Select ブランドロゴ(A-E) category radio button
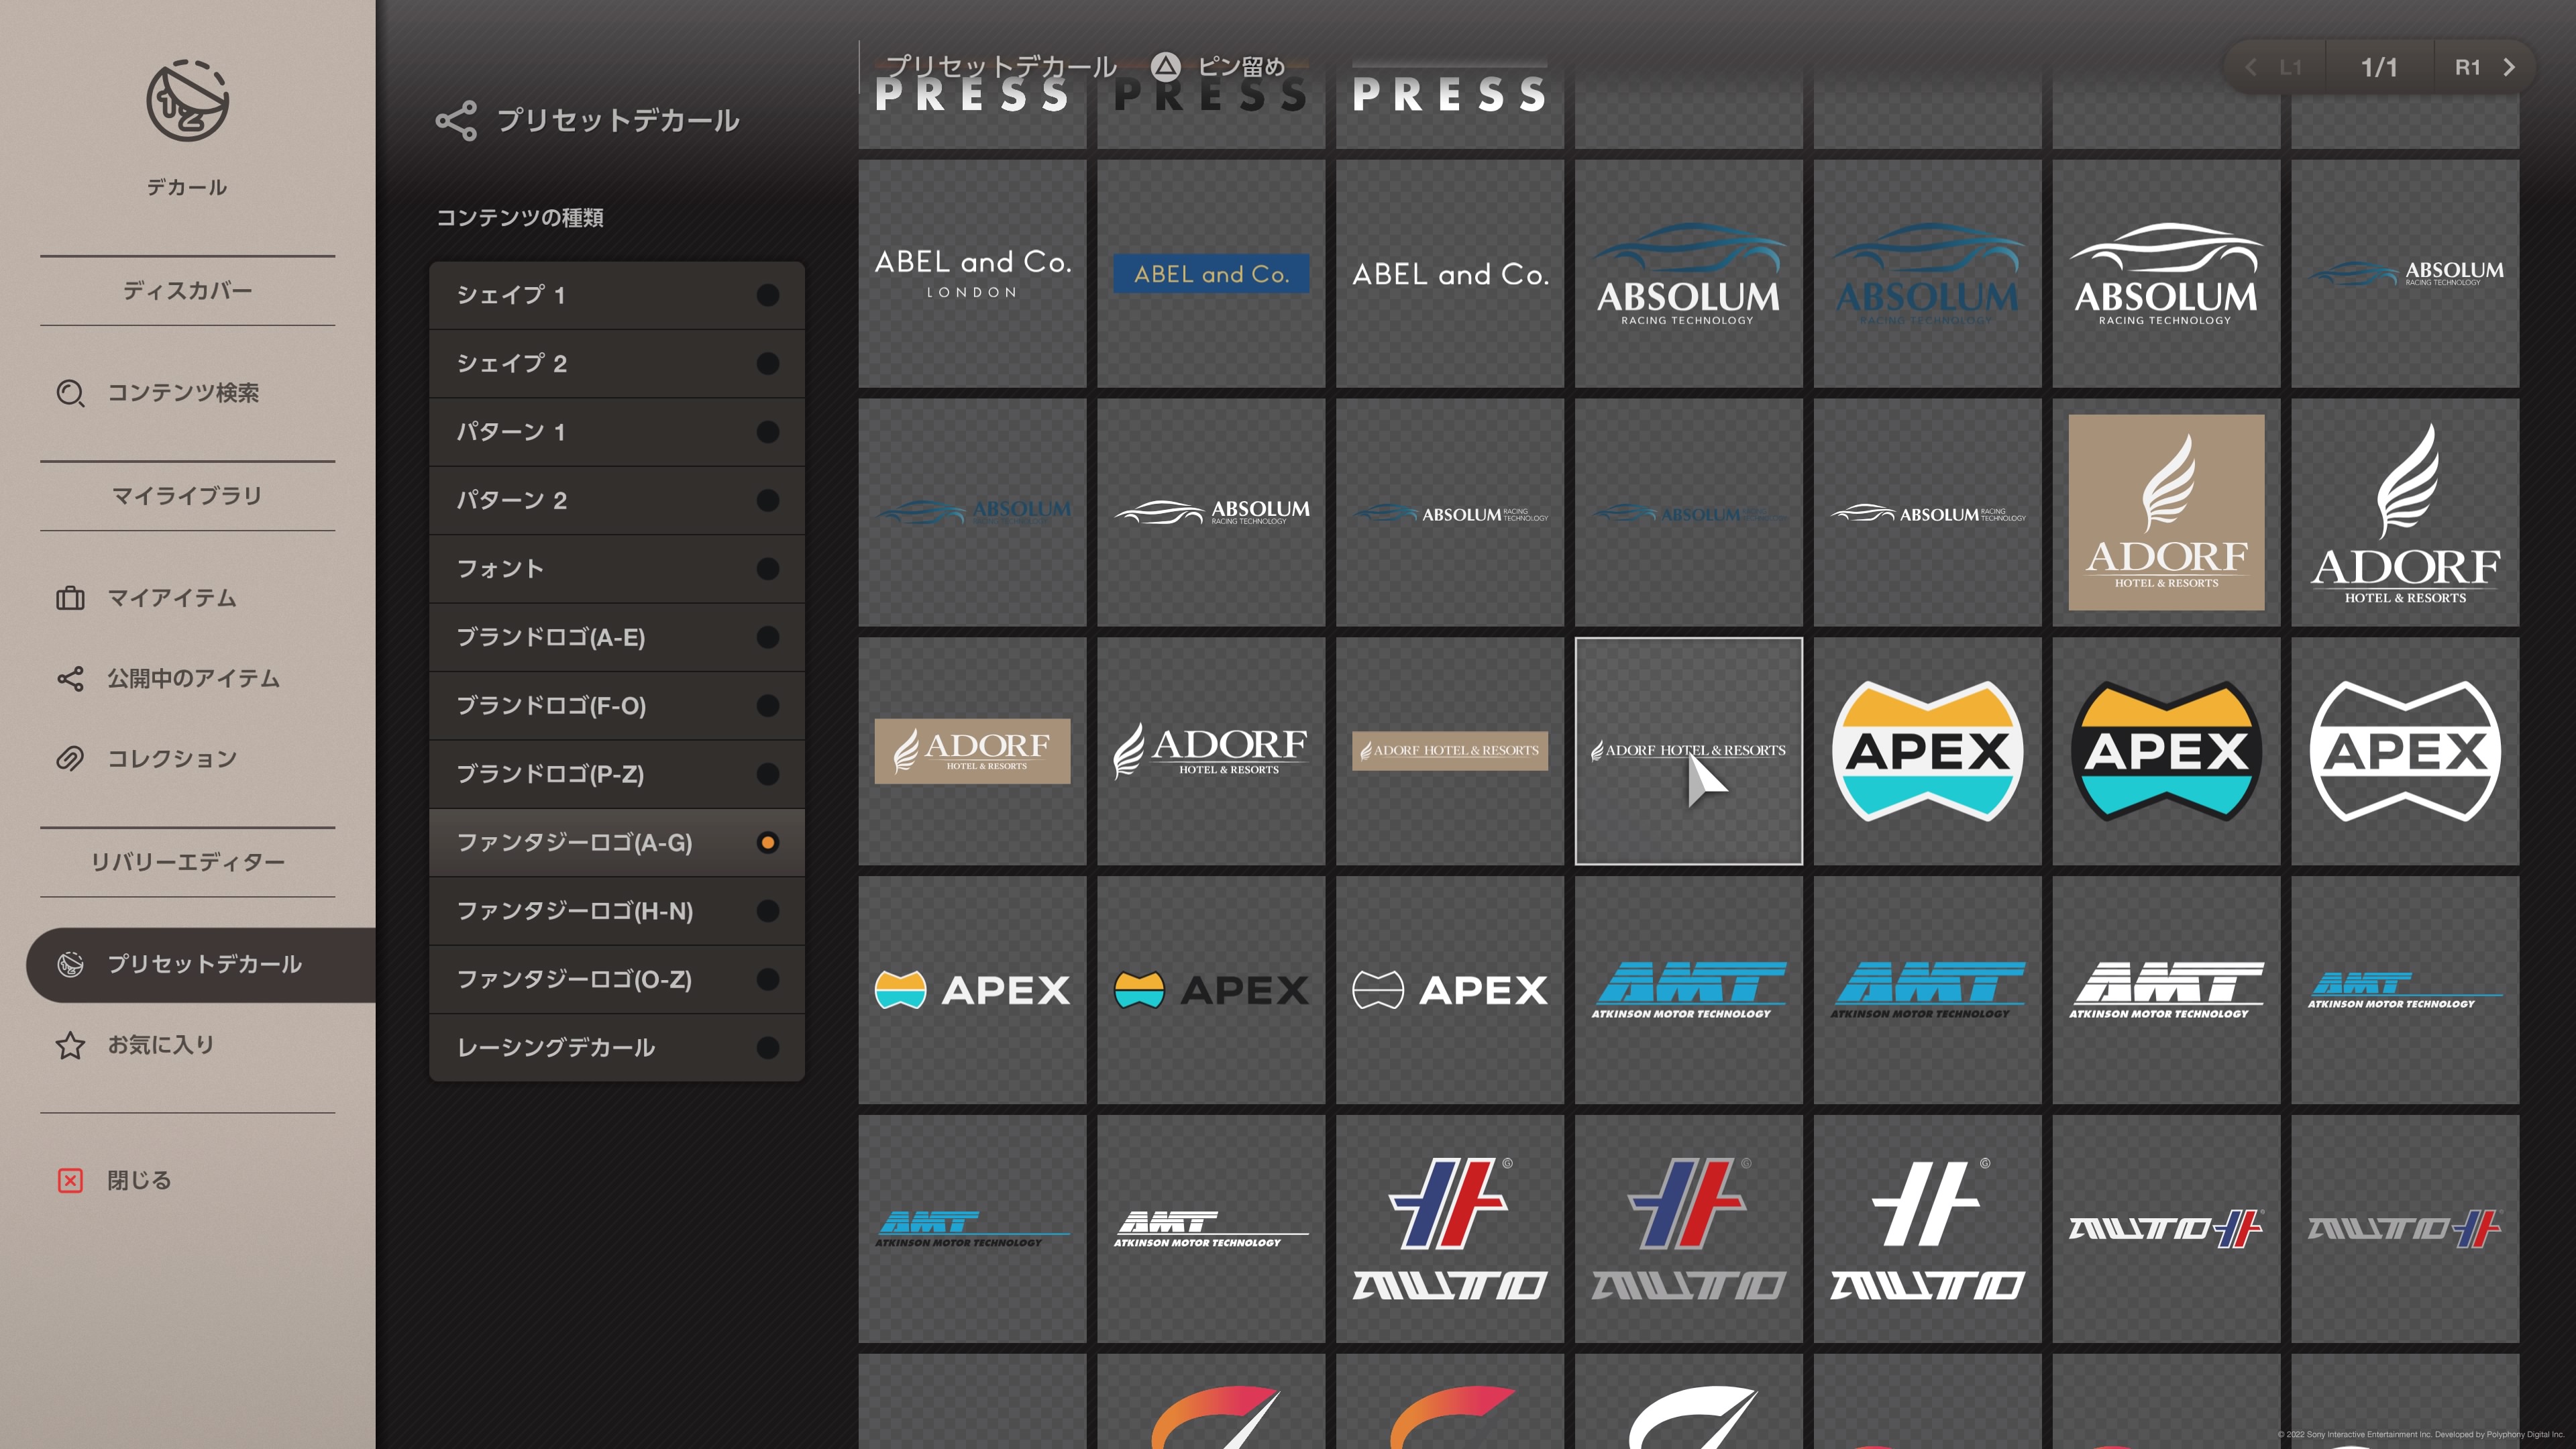This screenshot has height=1449, width=2576. (767, 637)
